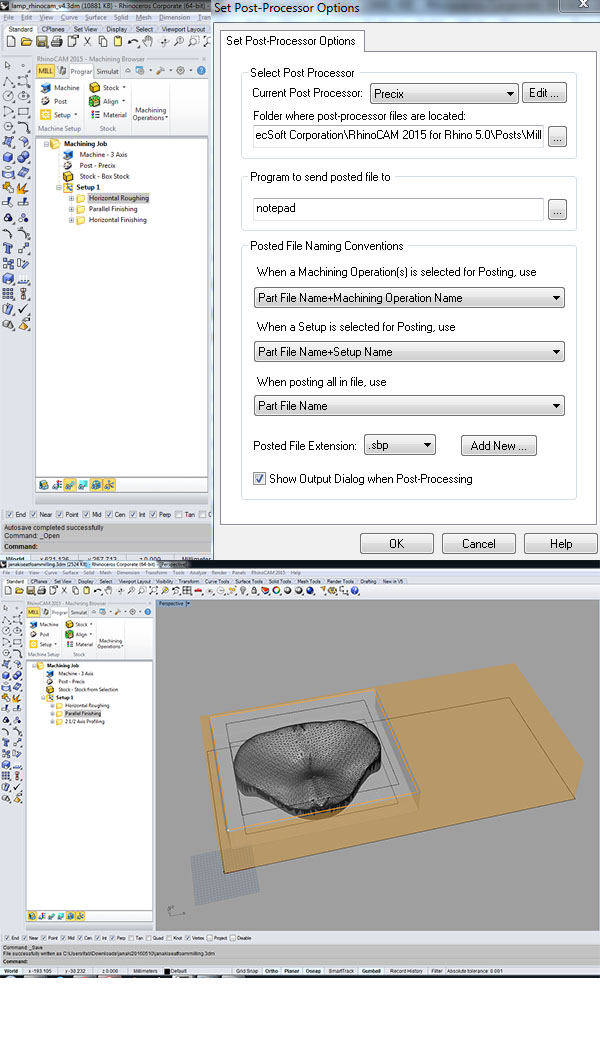
Task: Click the Print icon in upper Rhino toolbar
Action: tap(57, 41)
